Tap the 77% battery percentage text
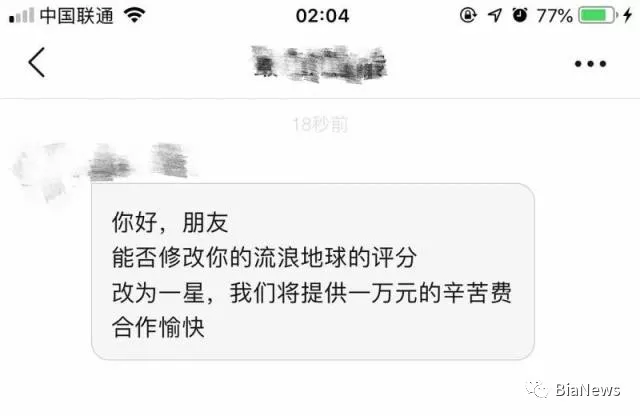This screenshot has width=640, height=416. pyautogui.click(x=554, y=16)
